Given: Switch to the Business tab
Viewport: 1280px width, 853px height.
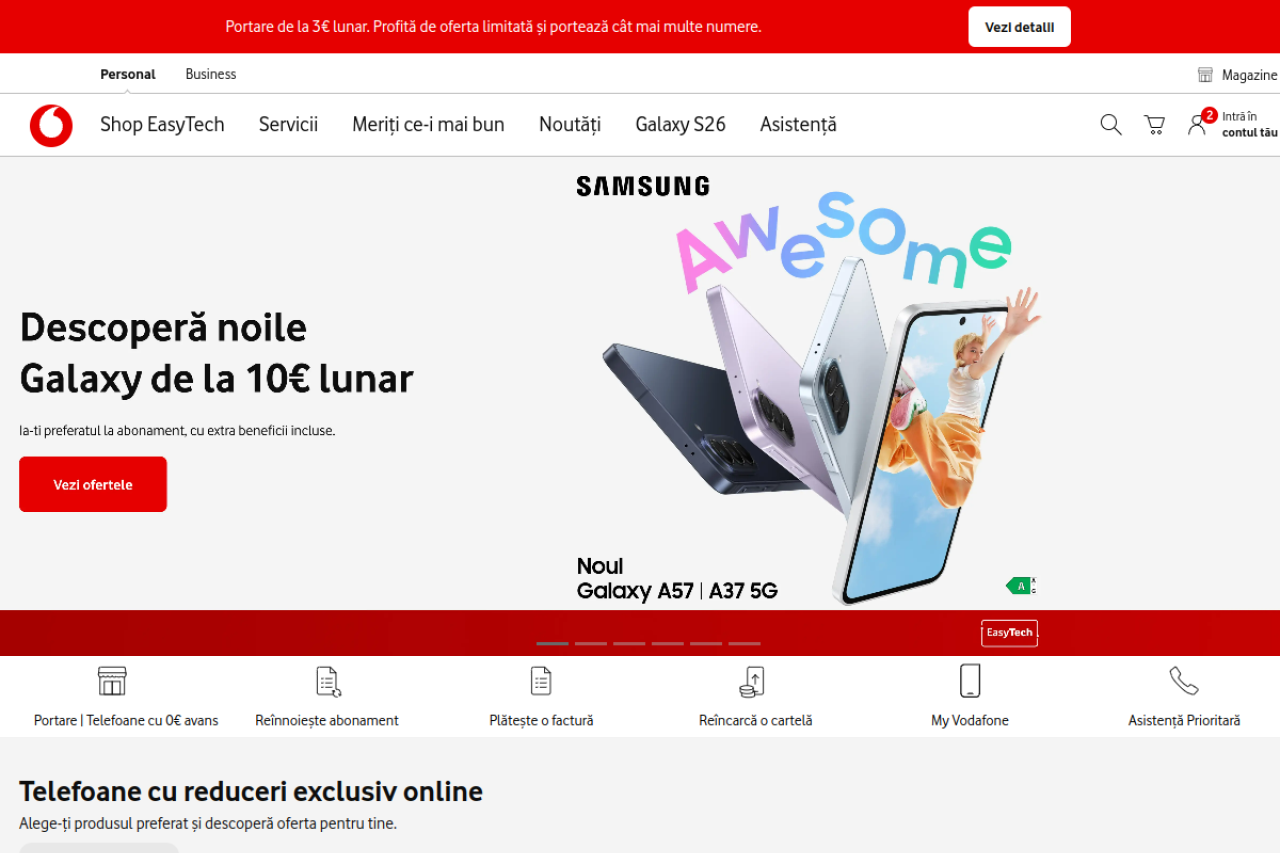Looking at the screenshot, I should [211, 74].
